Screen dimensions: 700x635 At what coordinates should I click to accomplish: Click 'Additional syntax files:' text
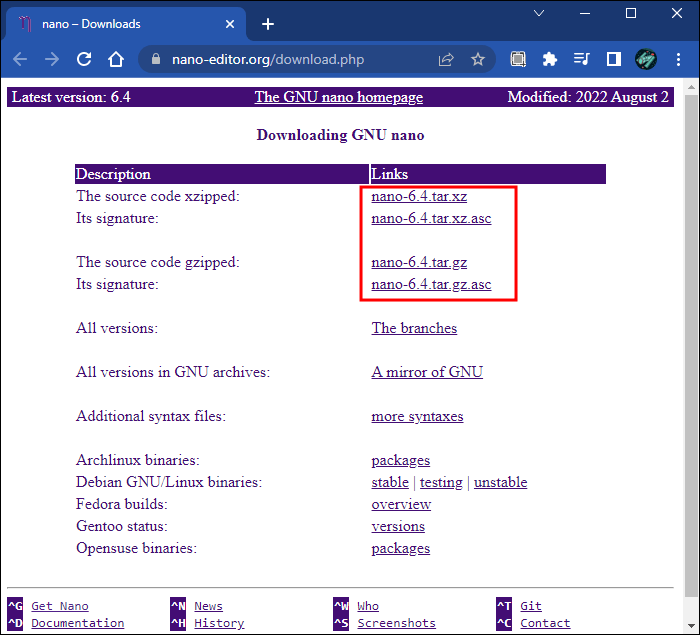coord(151,416)
